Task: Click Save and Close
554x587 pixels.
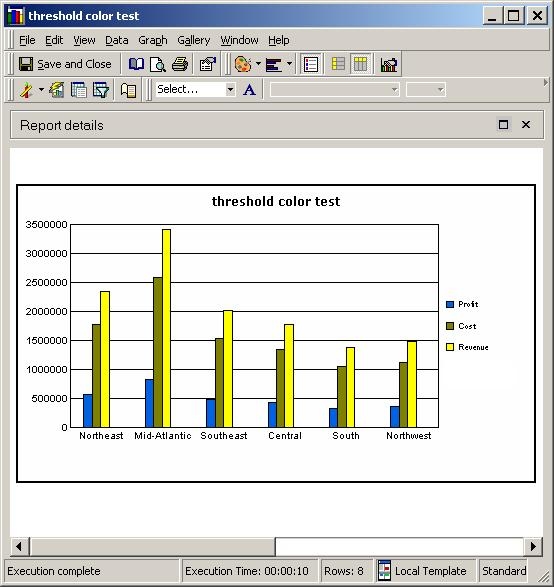Action: click(x=65, y=64)
